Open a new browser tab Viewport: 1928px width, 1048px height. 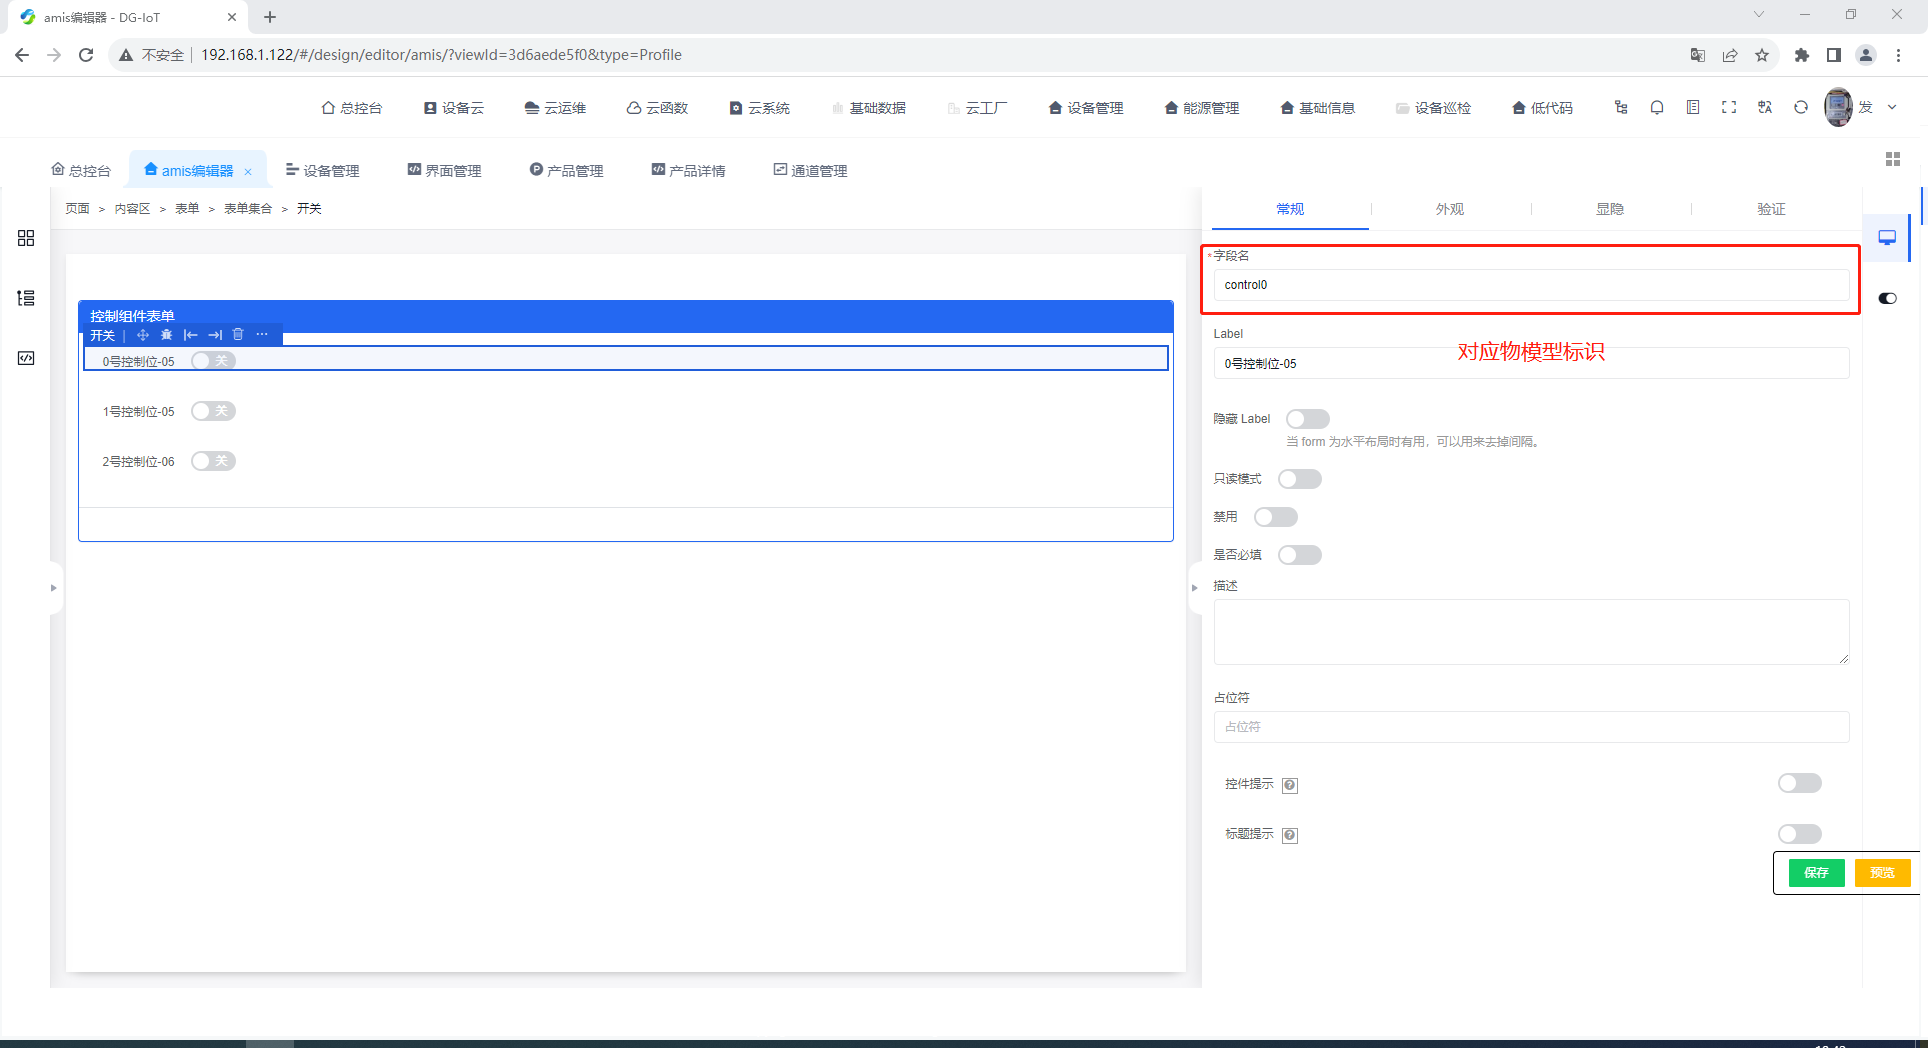click(270, 17)
